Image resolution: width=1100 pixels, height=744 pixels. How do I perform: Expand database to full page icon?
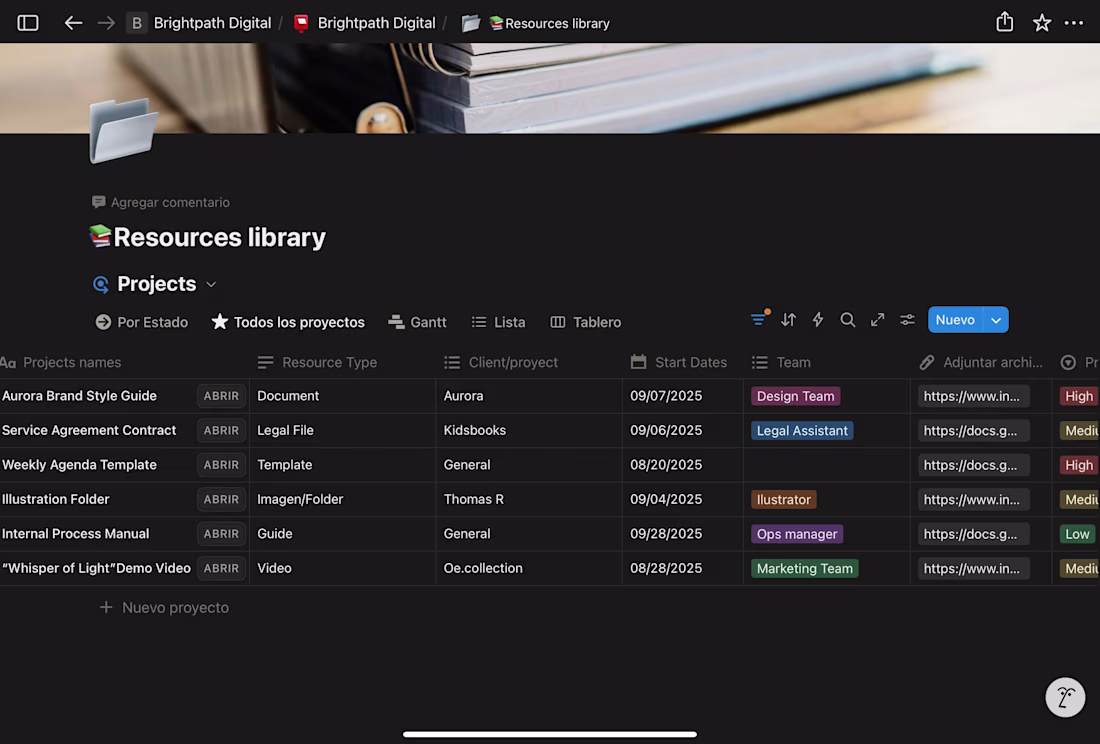[878, 320]
